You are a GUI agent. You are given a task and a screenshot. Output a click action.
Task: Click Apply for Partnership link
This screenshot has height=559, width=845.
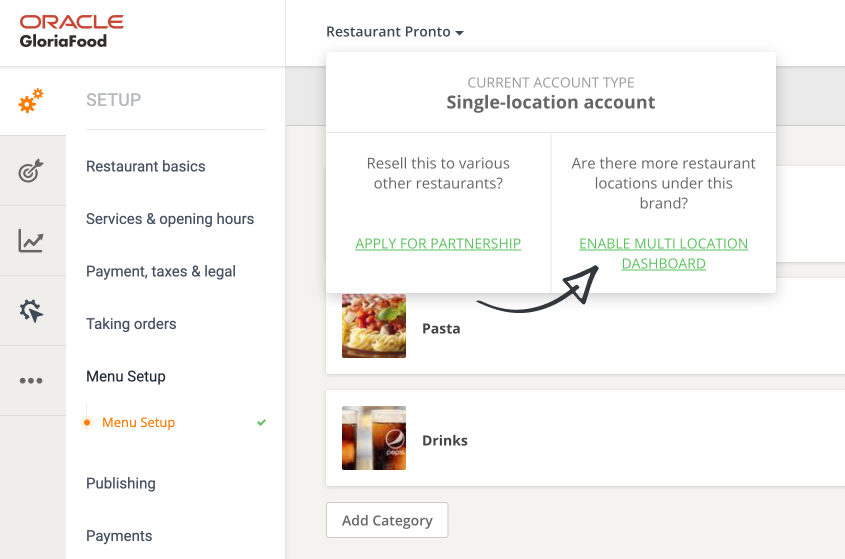click(438, 244)
